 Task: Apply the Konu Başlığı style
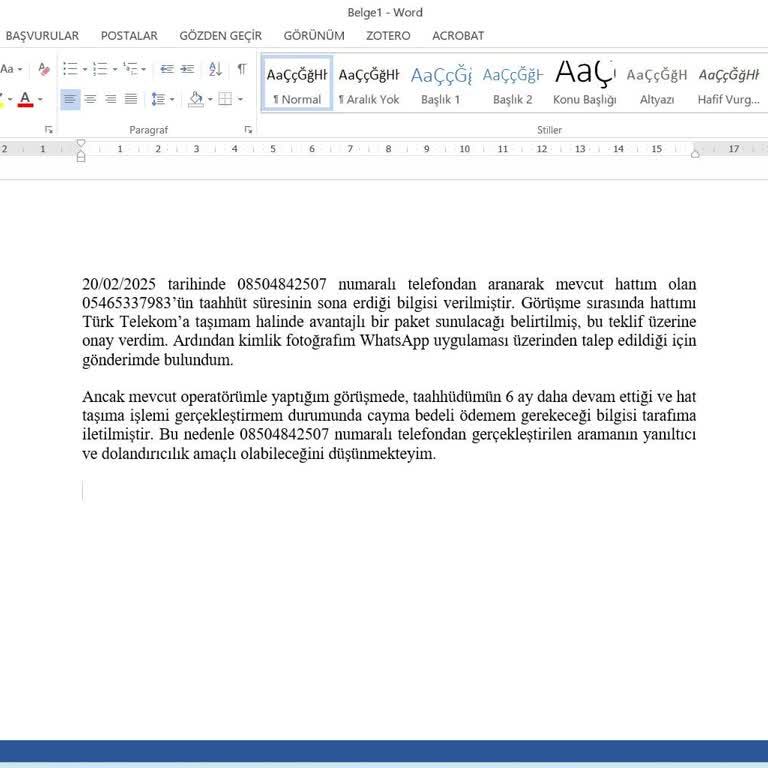click(584, 83)
